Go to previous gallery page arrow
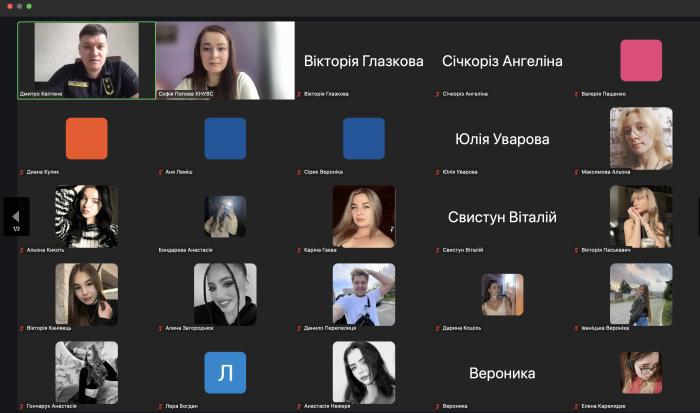 click(16, 217)
